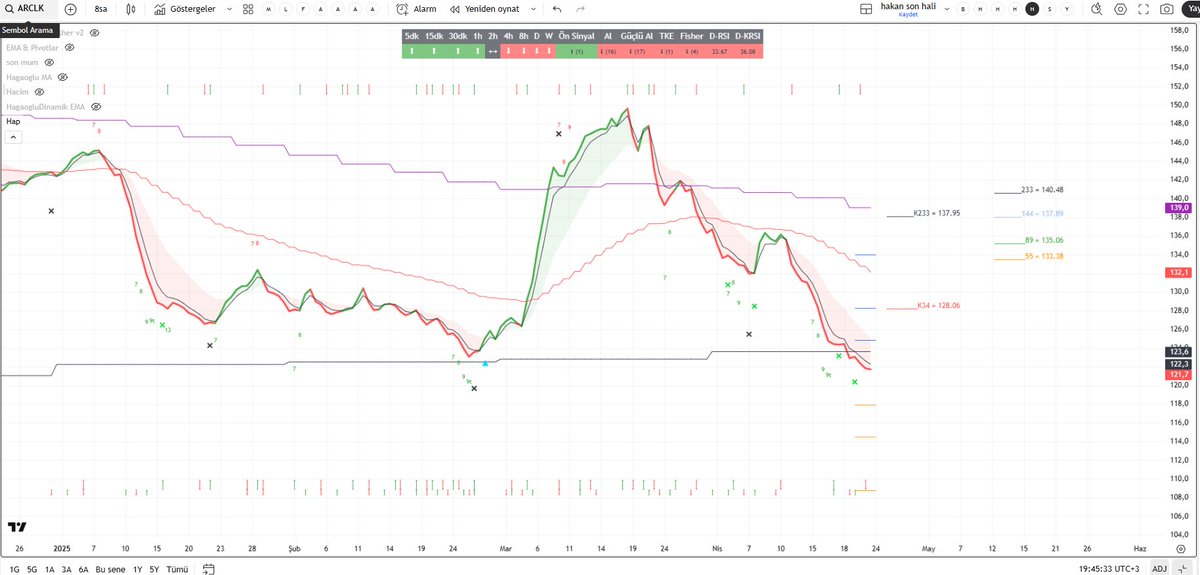Select the Bu sene time range
Viewport: 1200px width, 575px height.
[111, 569]
